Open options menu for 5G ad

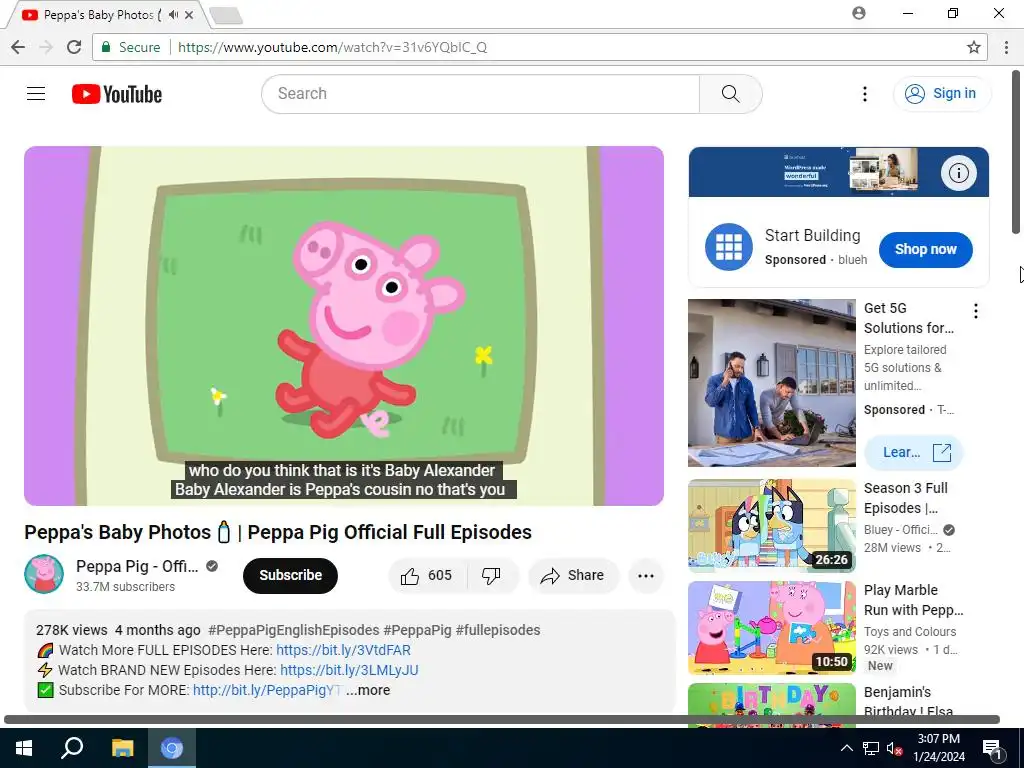(x=976, y=311)
